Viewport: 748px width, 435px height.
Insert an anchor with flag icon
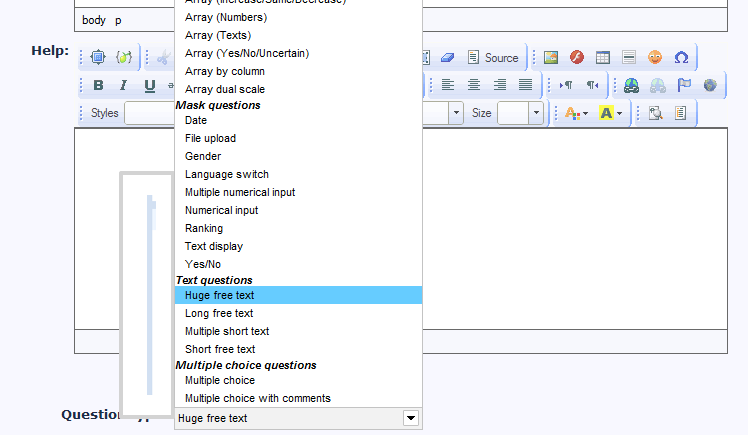point(684,85)
